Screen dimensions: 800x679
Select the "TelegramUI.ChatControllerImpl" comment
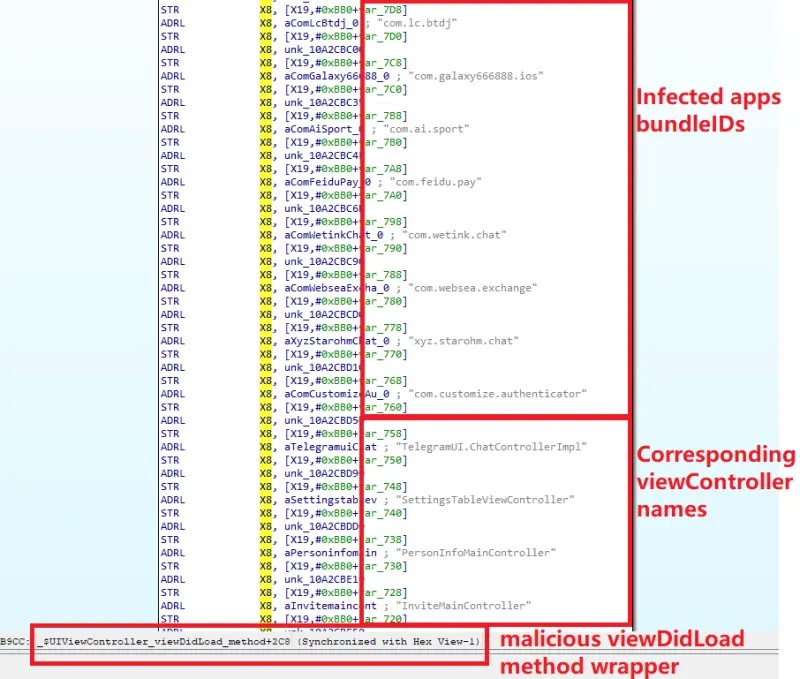[491, 447]
